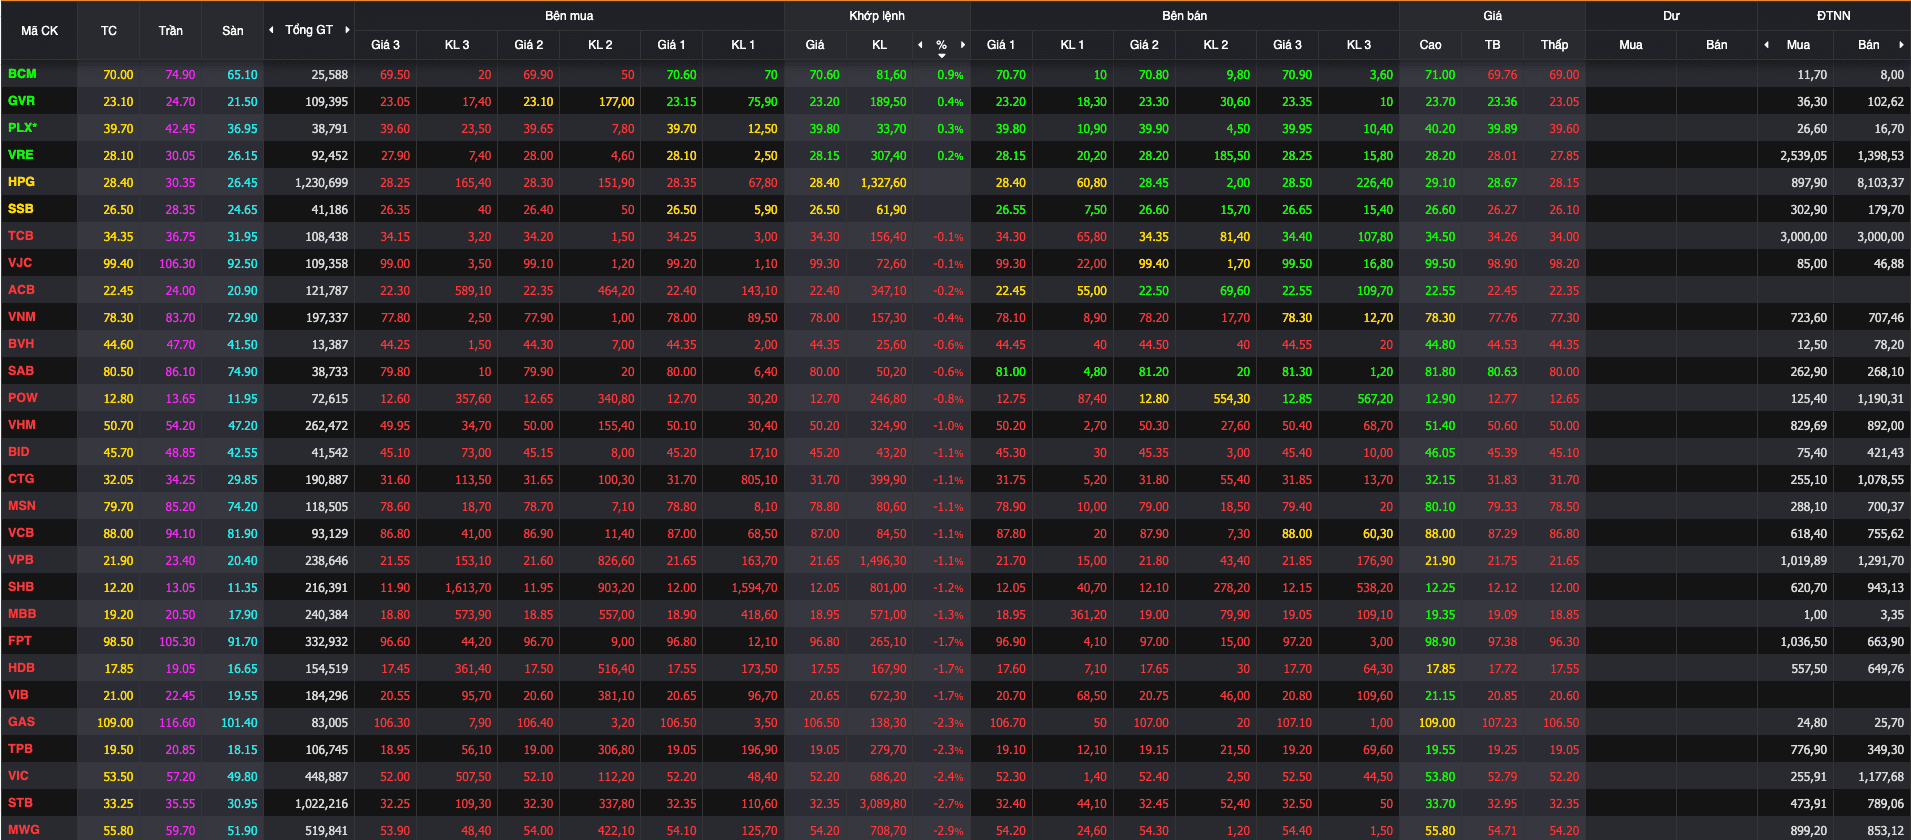The image size is (1911, 840).
Task: Click the left arrow beside Tổng GT header
Action: coord(271,30)
